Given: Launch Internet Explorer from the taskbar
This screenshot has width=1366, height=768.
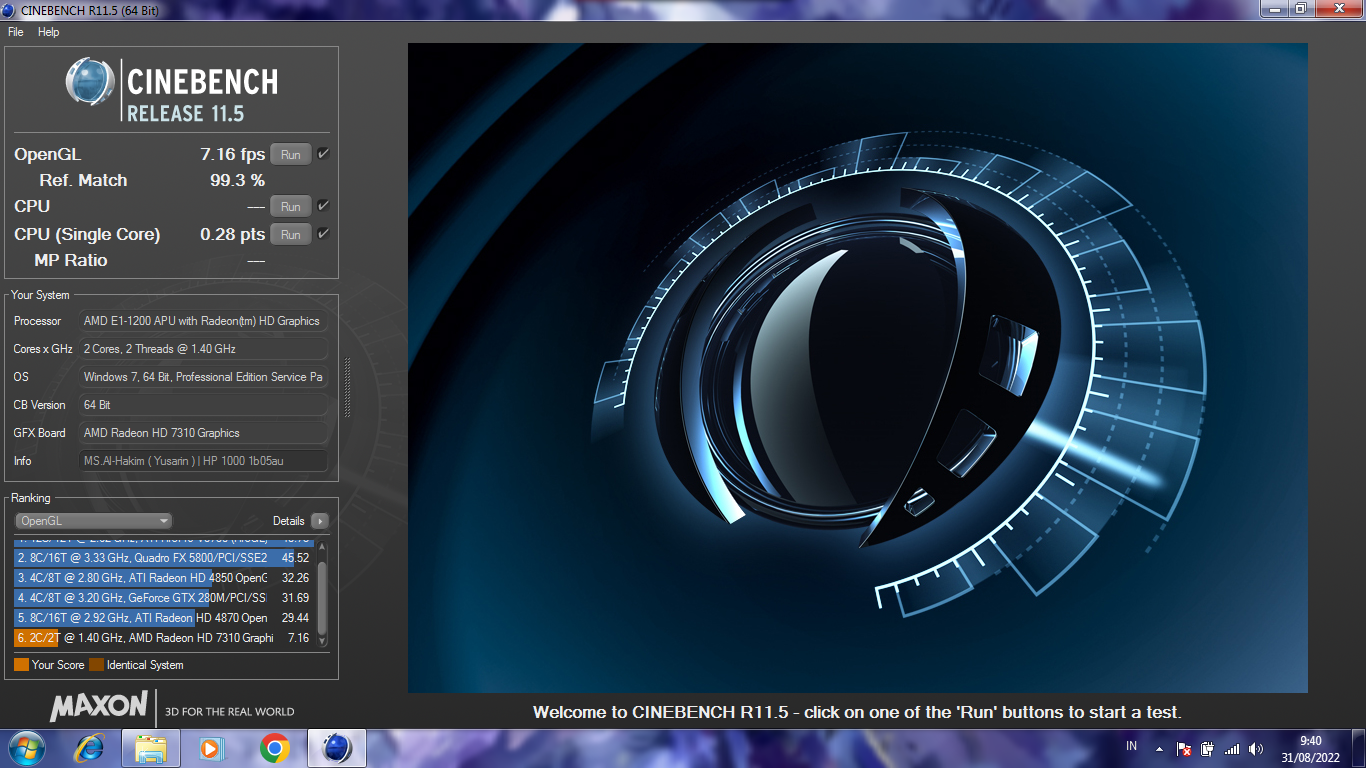Looking at the screenshot, I should pyautogui.click(x=91, y=748).
